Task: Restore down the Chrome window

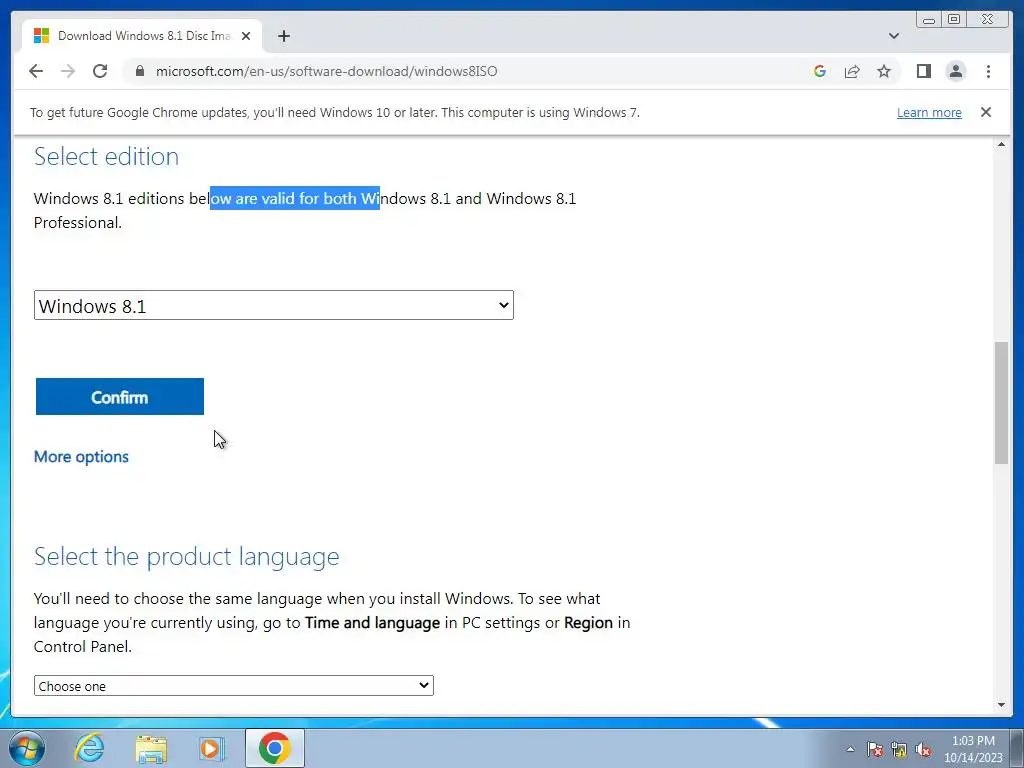Action: click(x=954, y=20)
